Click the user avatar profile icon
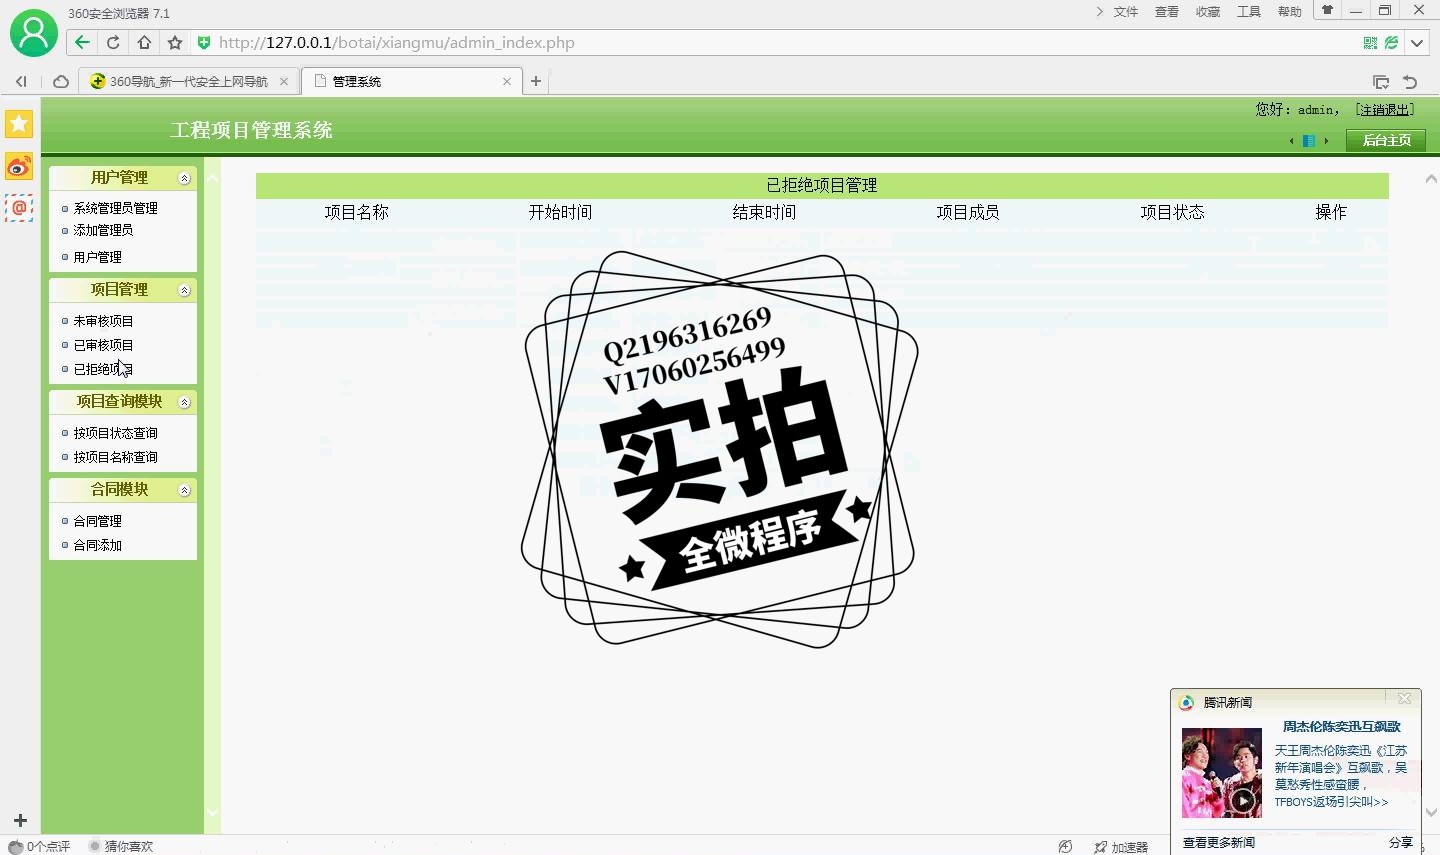 tap(33, 33)
